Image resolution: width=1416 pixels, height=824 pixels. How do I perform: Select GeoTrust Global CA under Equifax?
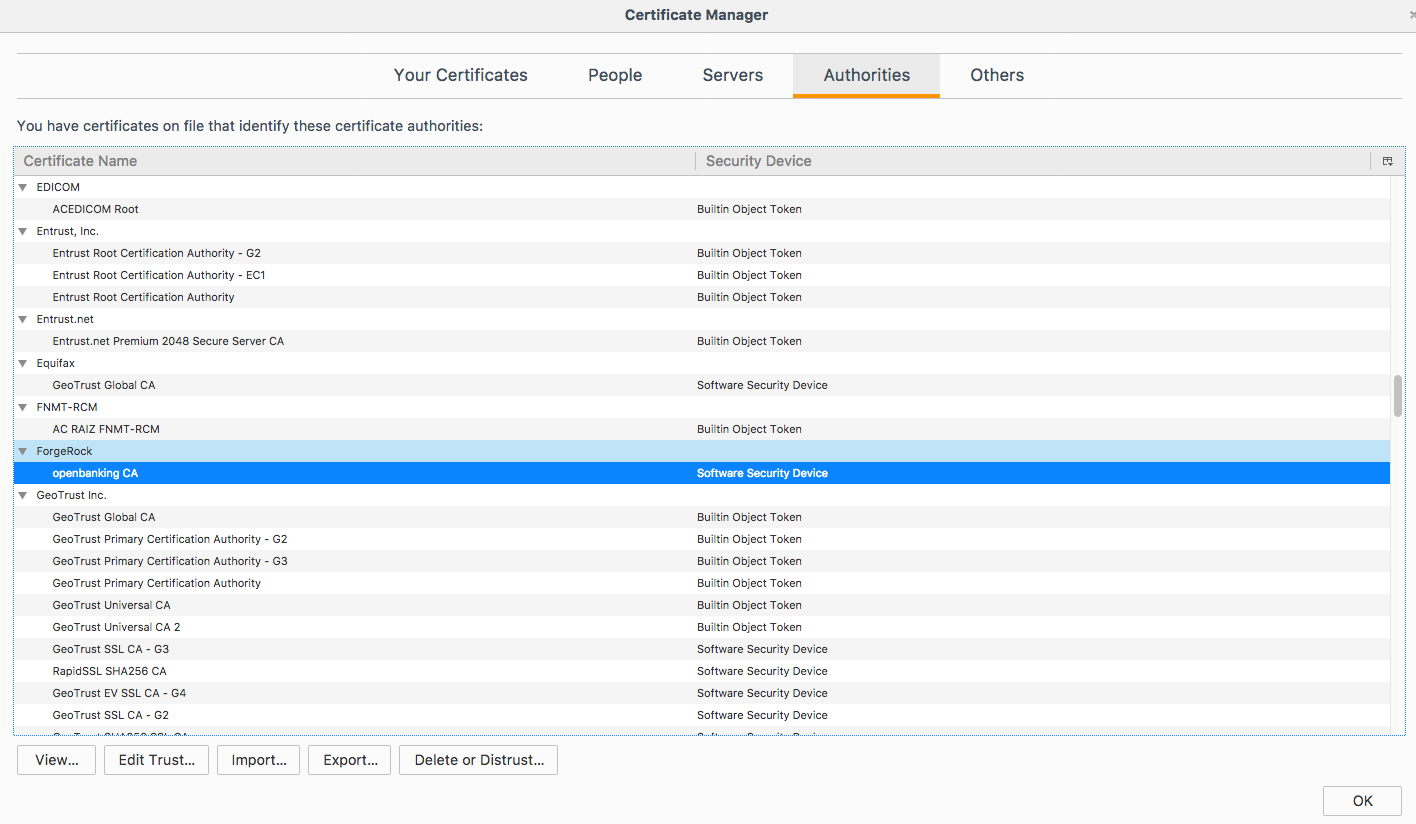tap(702, 385)
